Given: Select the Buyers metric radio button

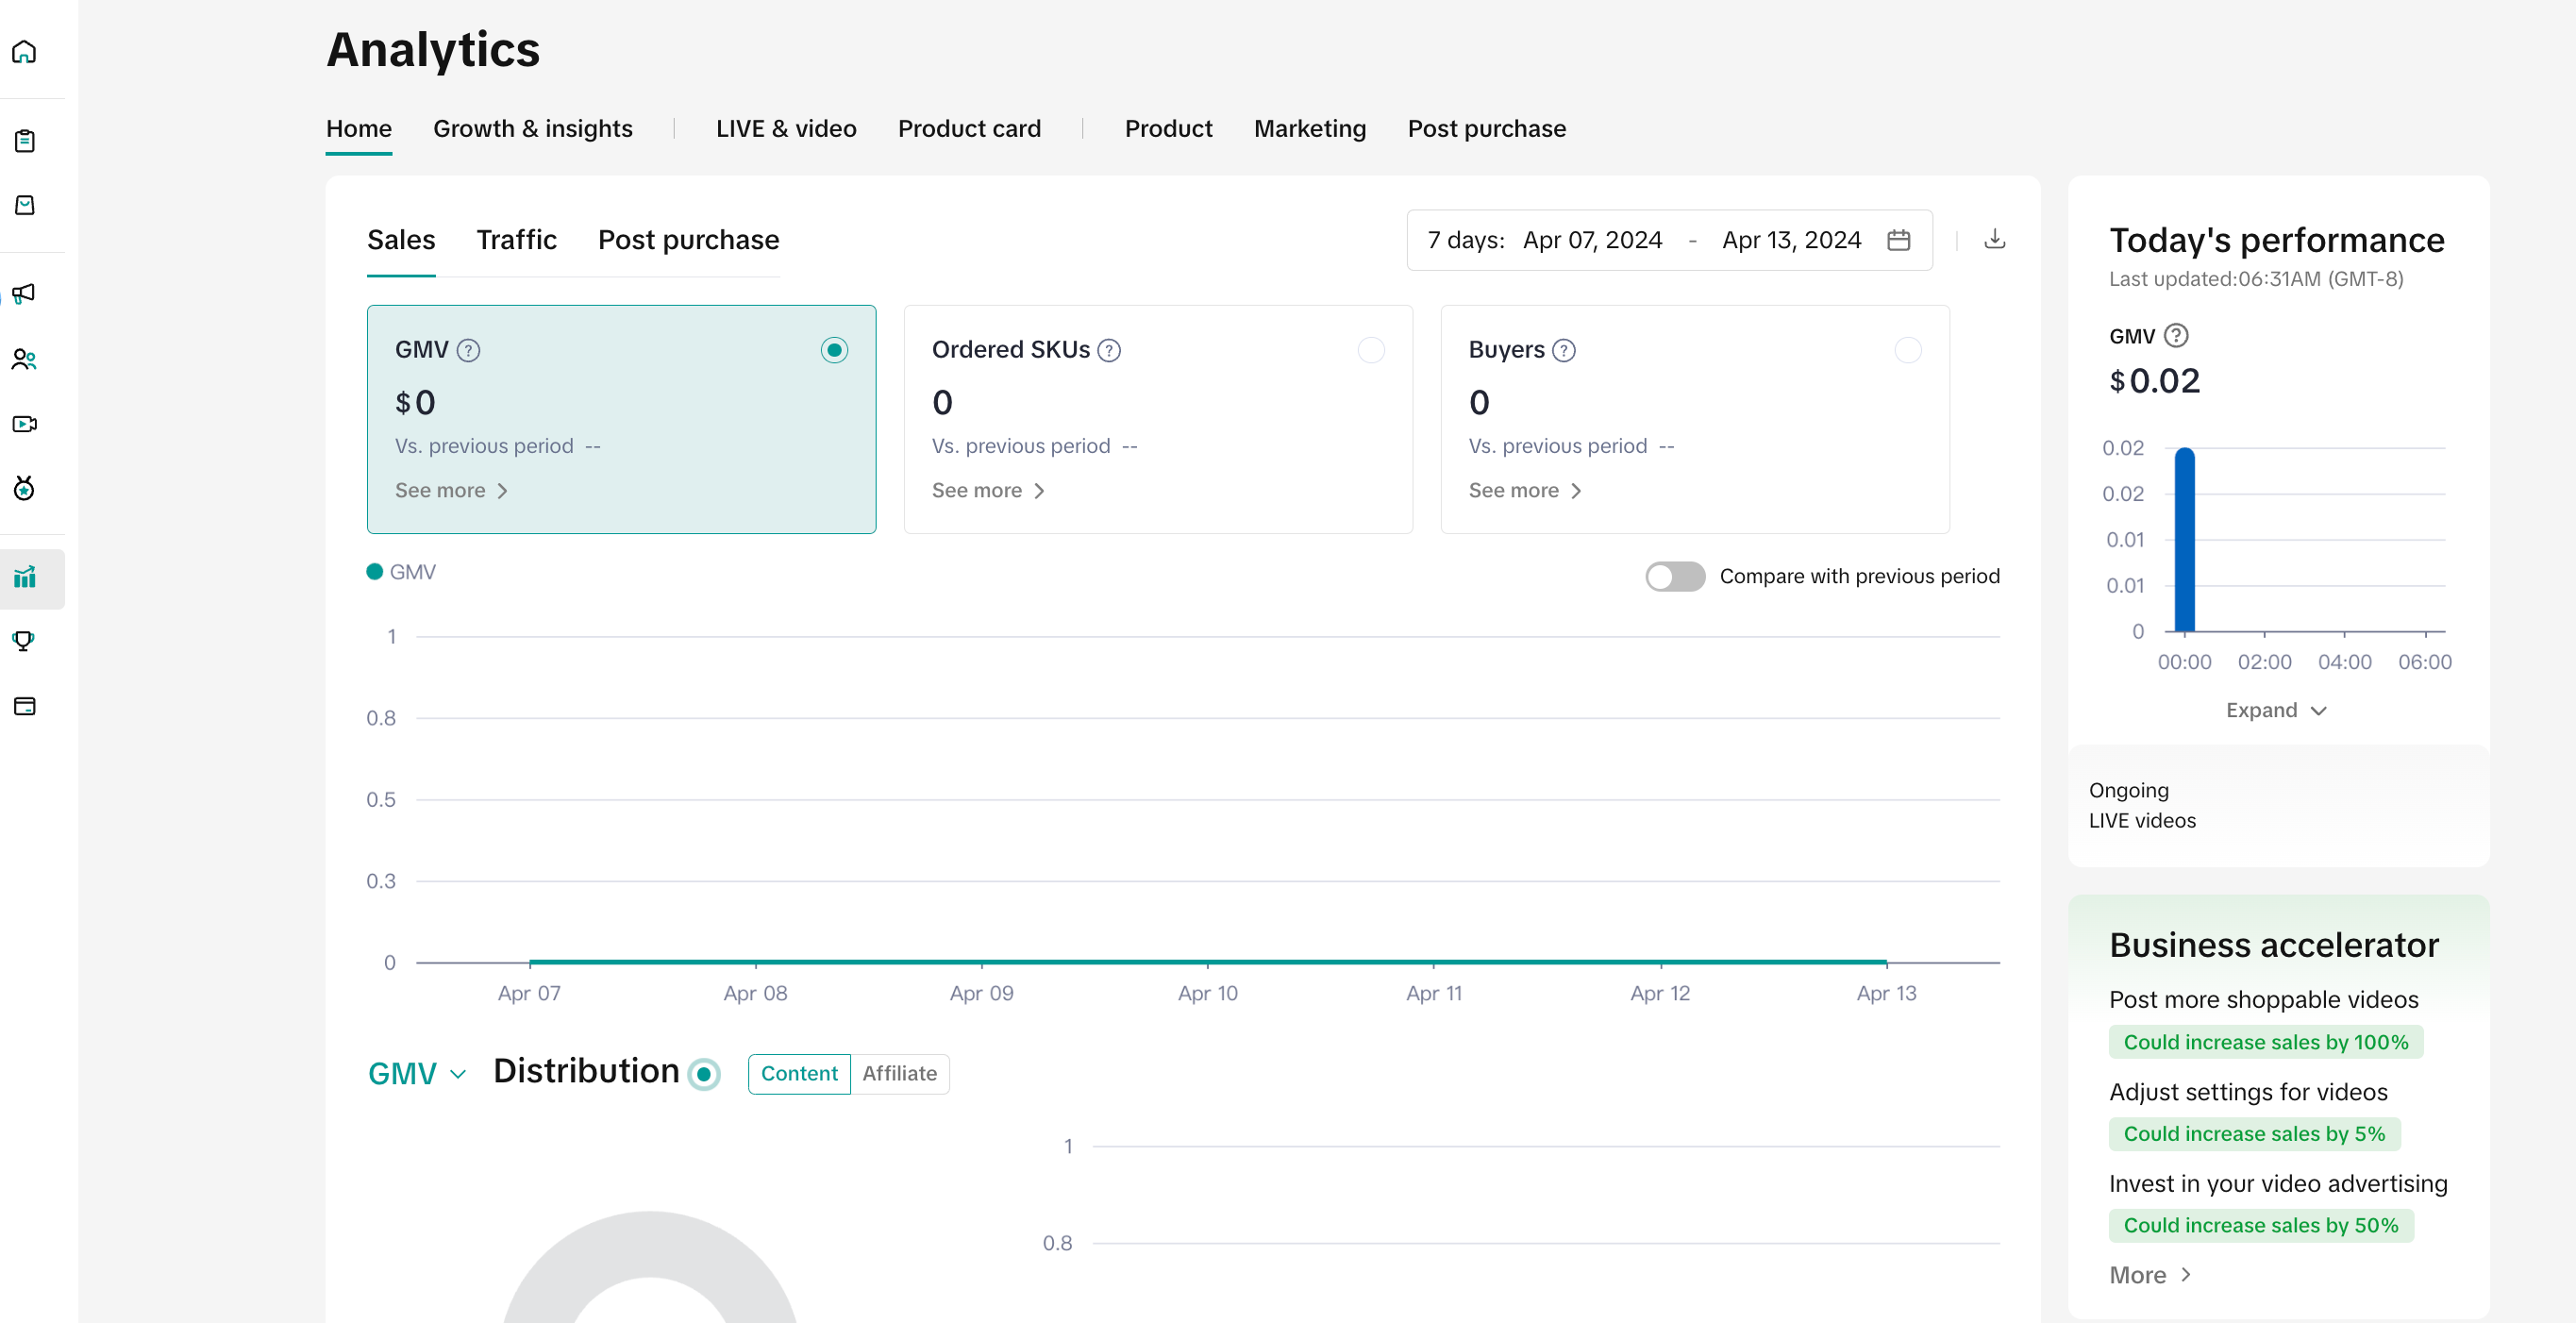Looking at the screenshot, I should click(1907, 350).
